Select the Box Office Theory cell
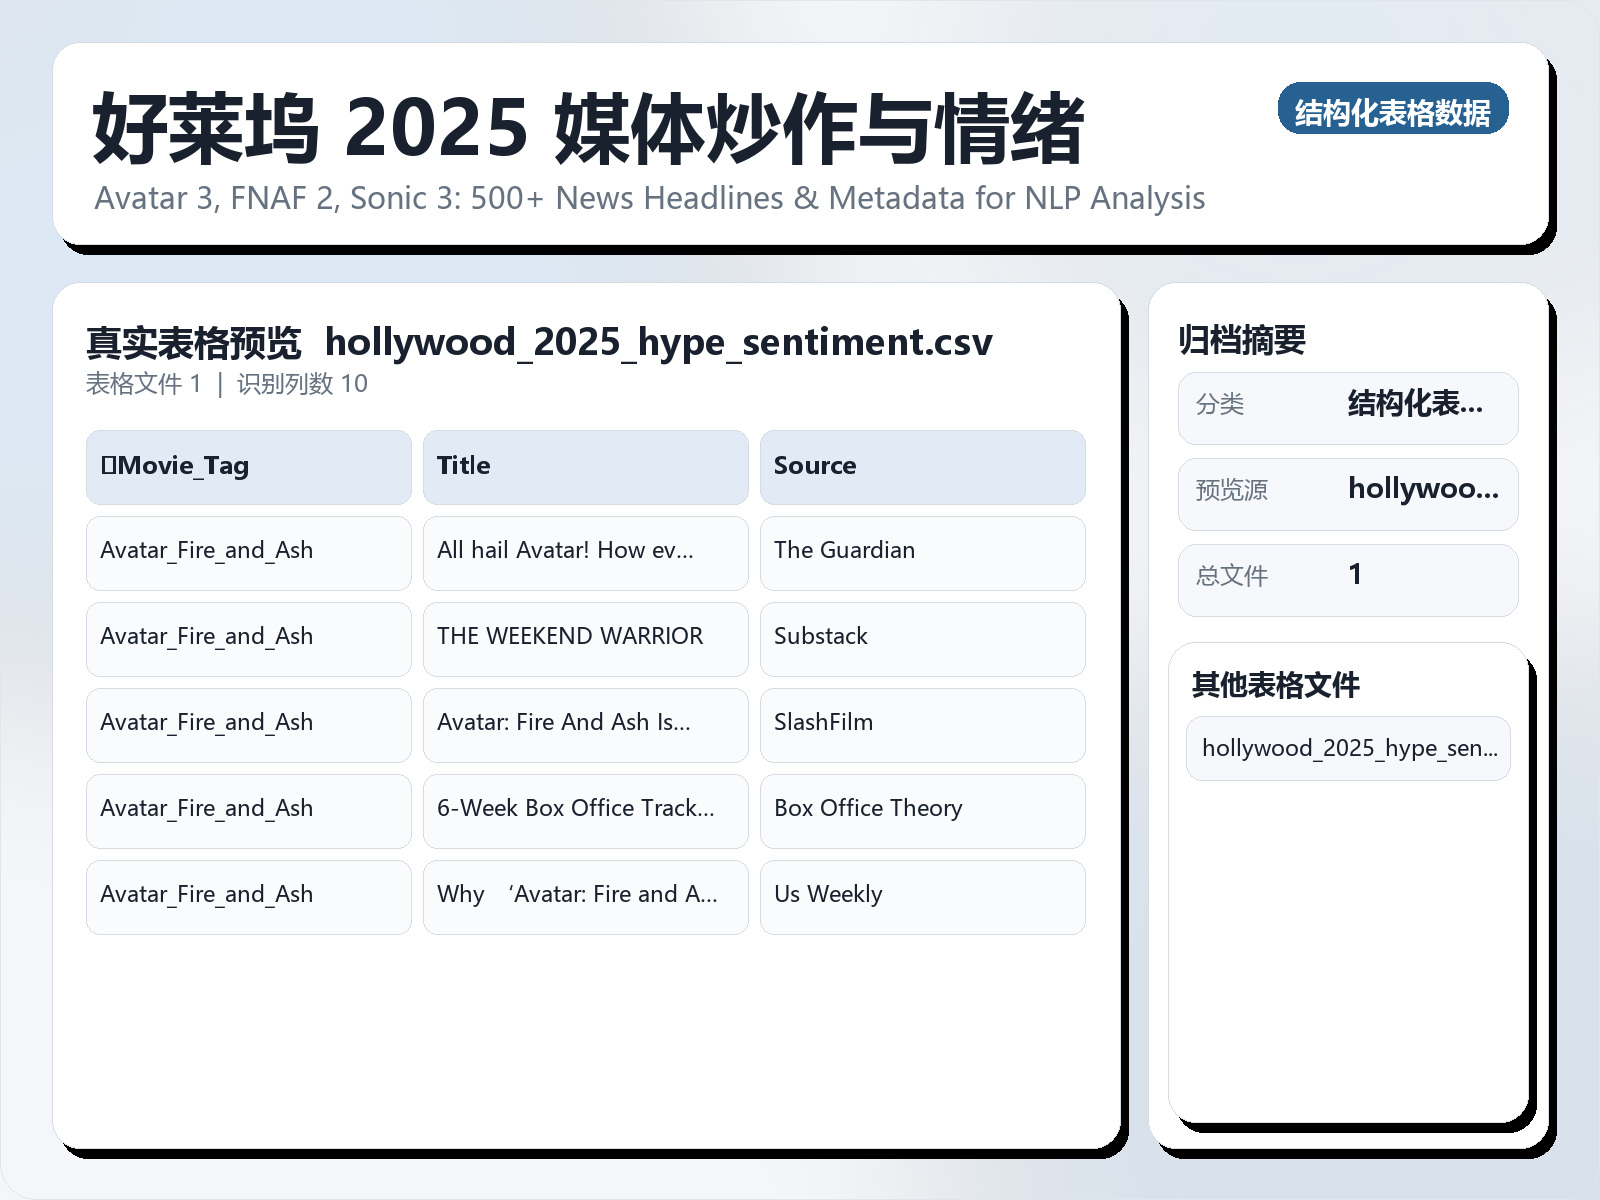 click(x=922, y=810)
